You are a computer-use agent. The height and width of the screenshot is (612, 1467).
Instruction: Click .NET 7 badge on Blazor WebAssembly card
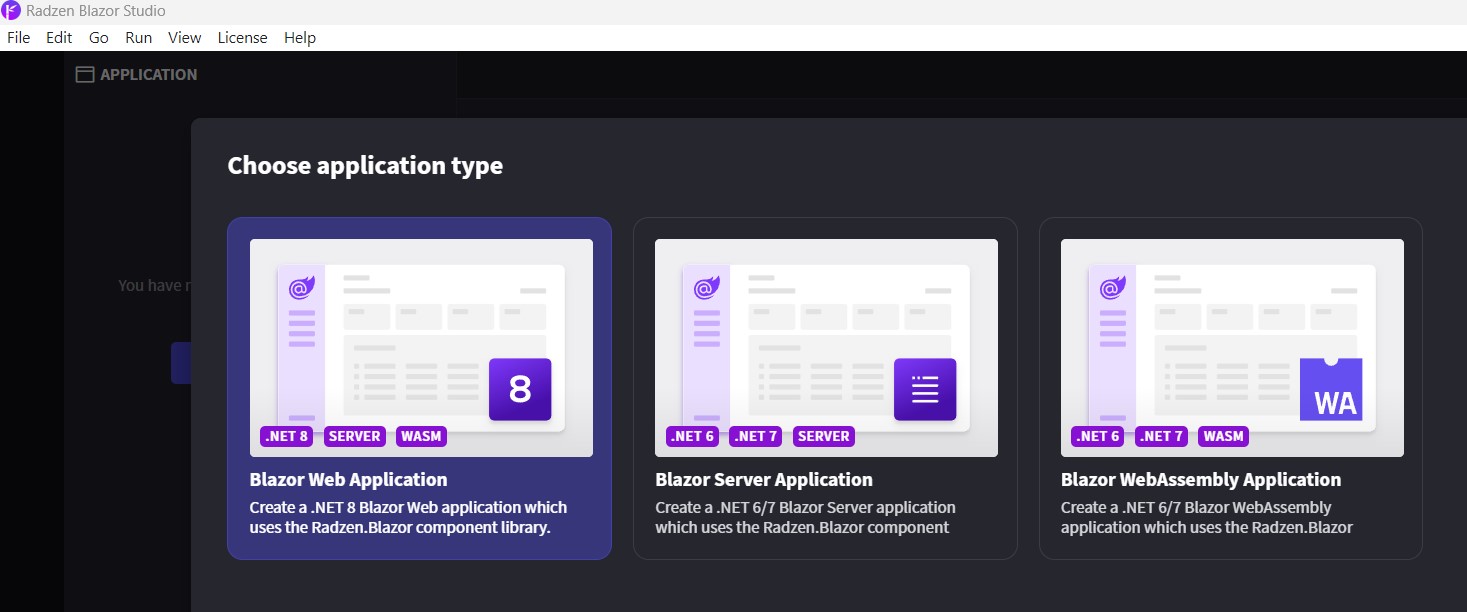coord(1161,436)
